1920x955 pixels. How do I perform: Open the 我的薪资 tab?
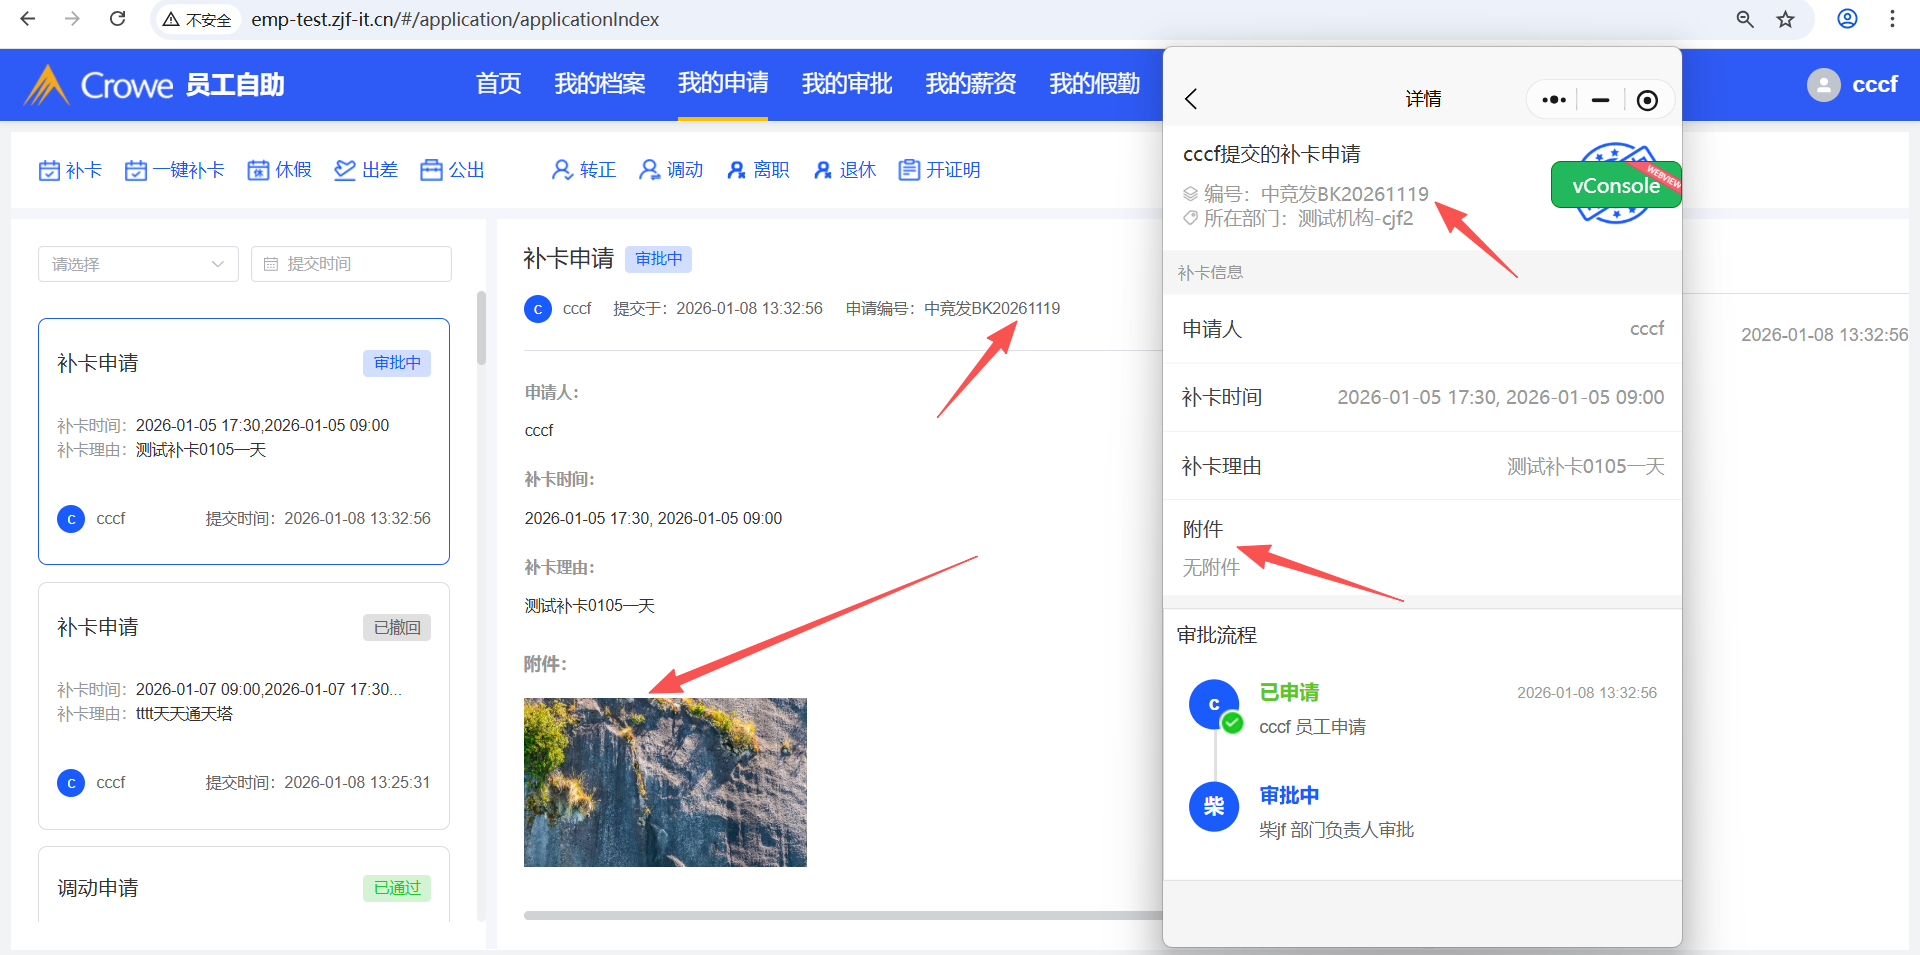click(971, 84)
